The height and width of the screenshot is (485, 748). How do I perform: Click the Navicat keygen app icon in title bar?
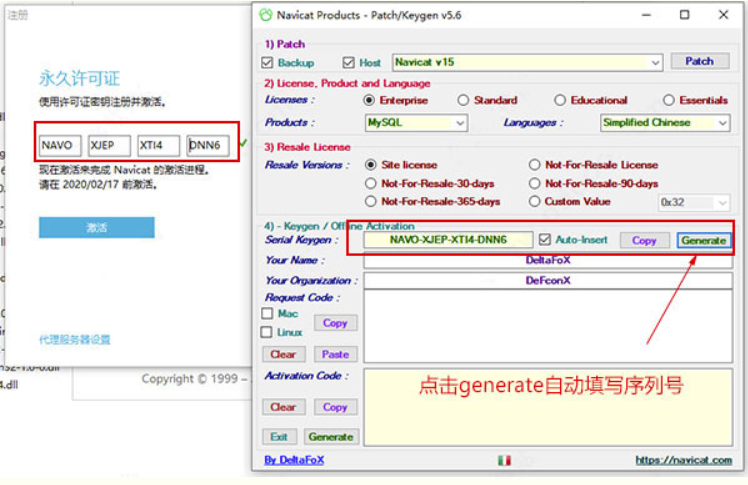click(x=266, y=15)
